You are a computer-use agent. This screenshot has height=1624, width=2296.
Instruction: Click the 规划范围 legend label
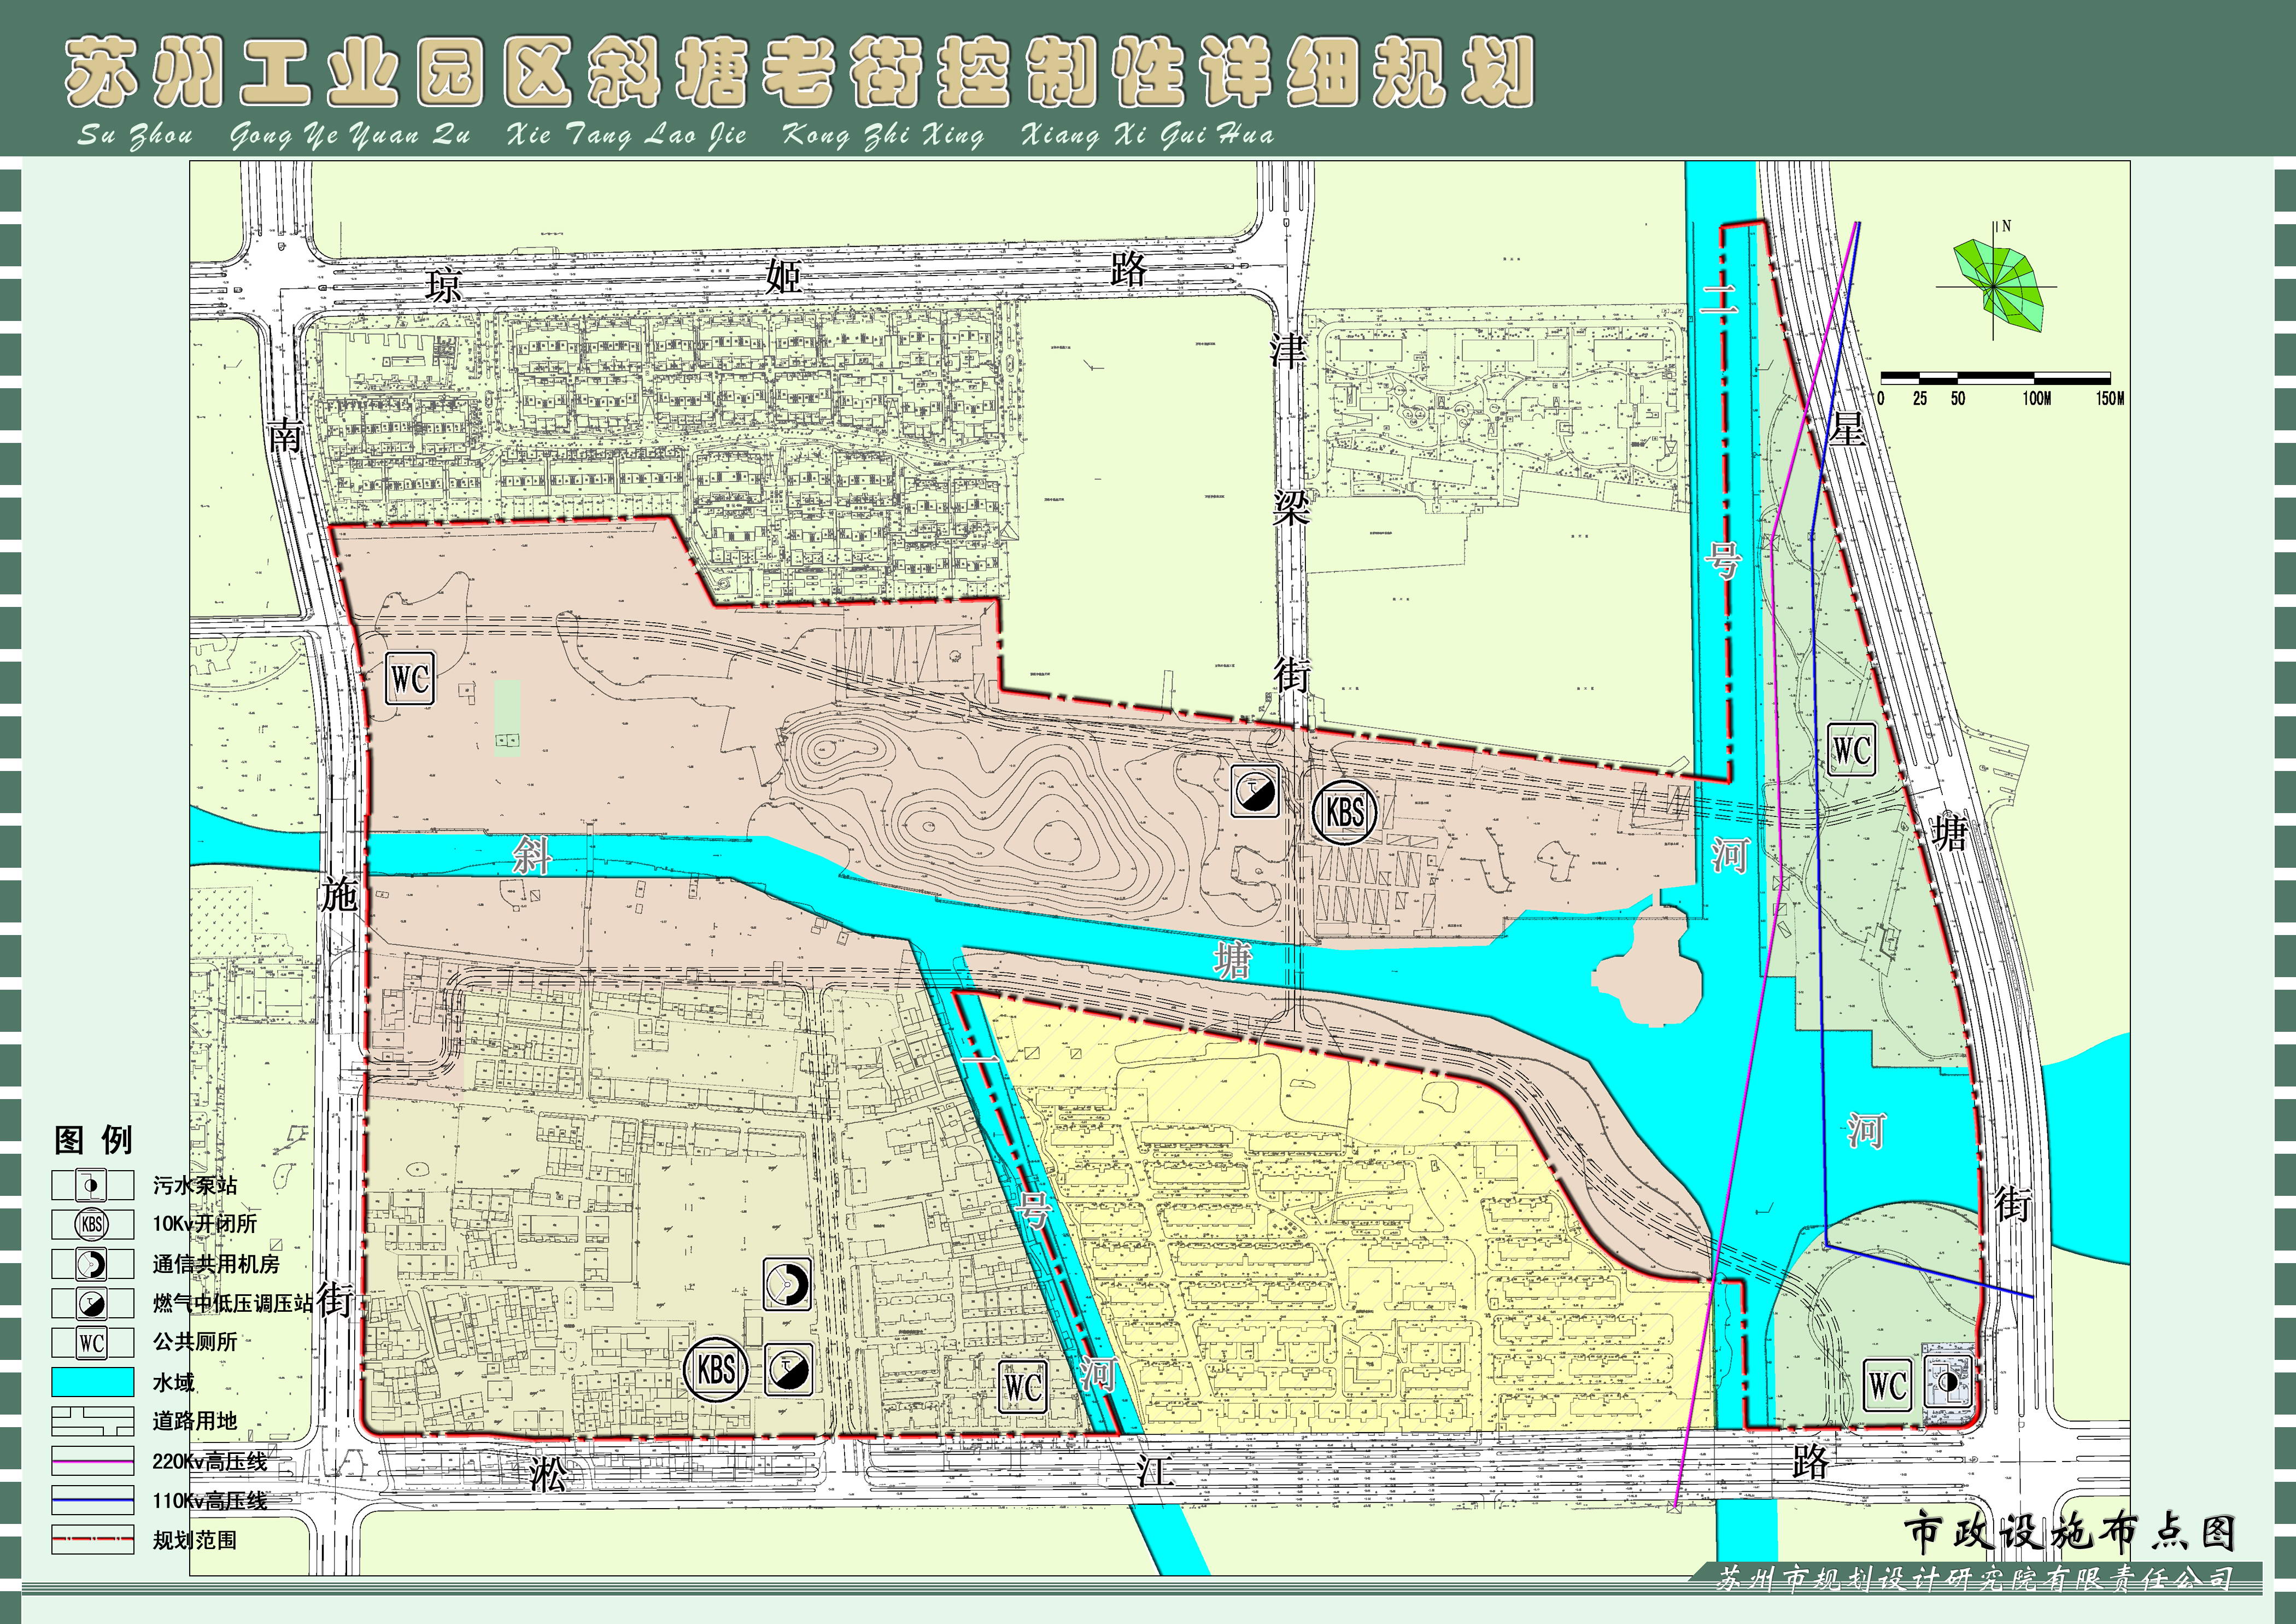coord(195,1540)
